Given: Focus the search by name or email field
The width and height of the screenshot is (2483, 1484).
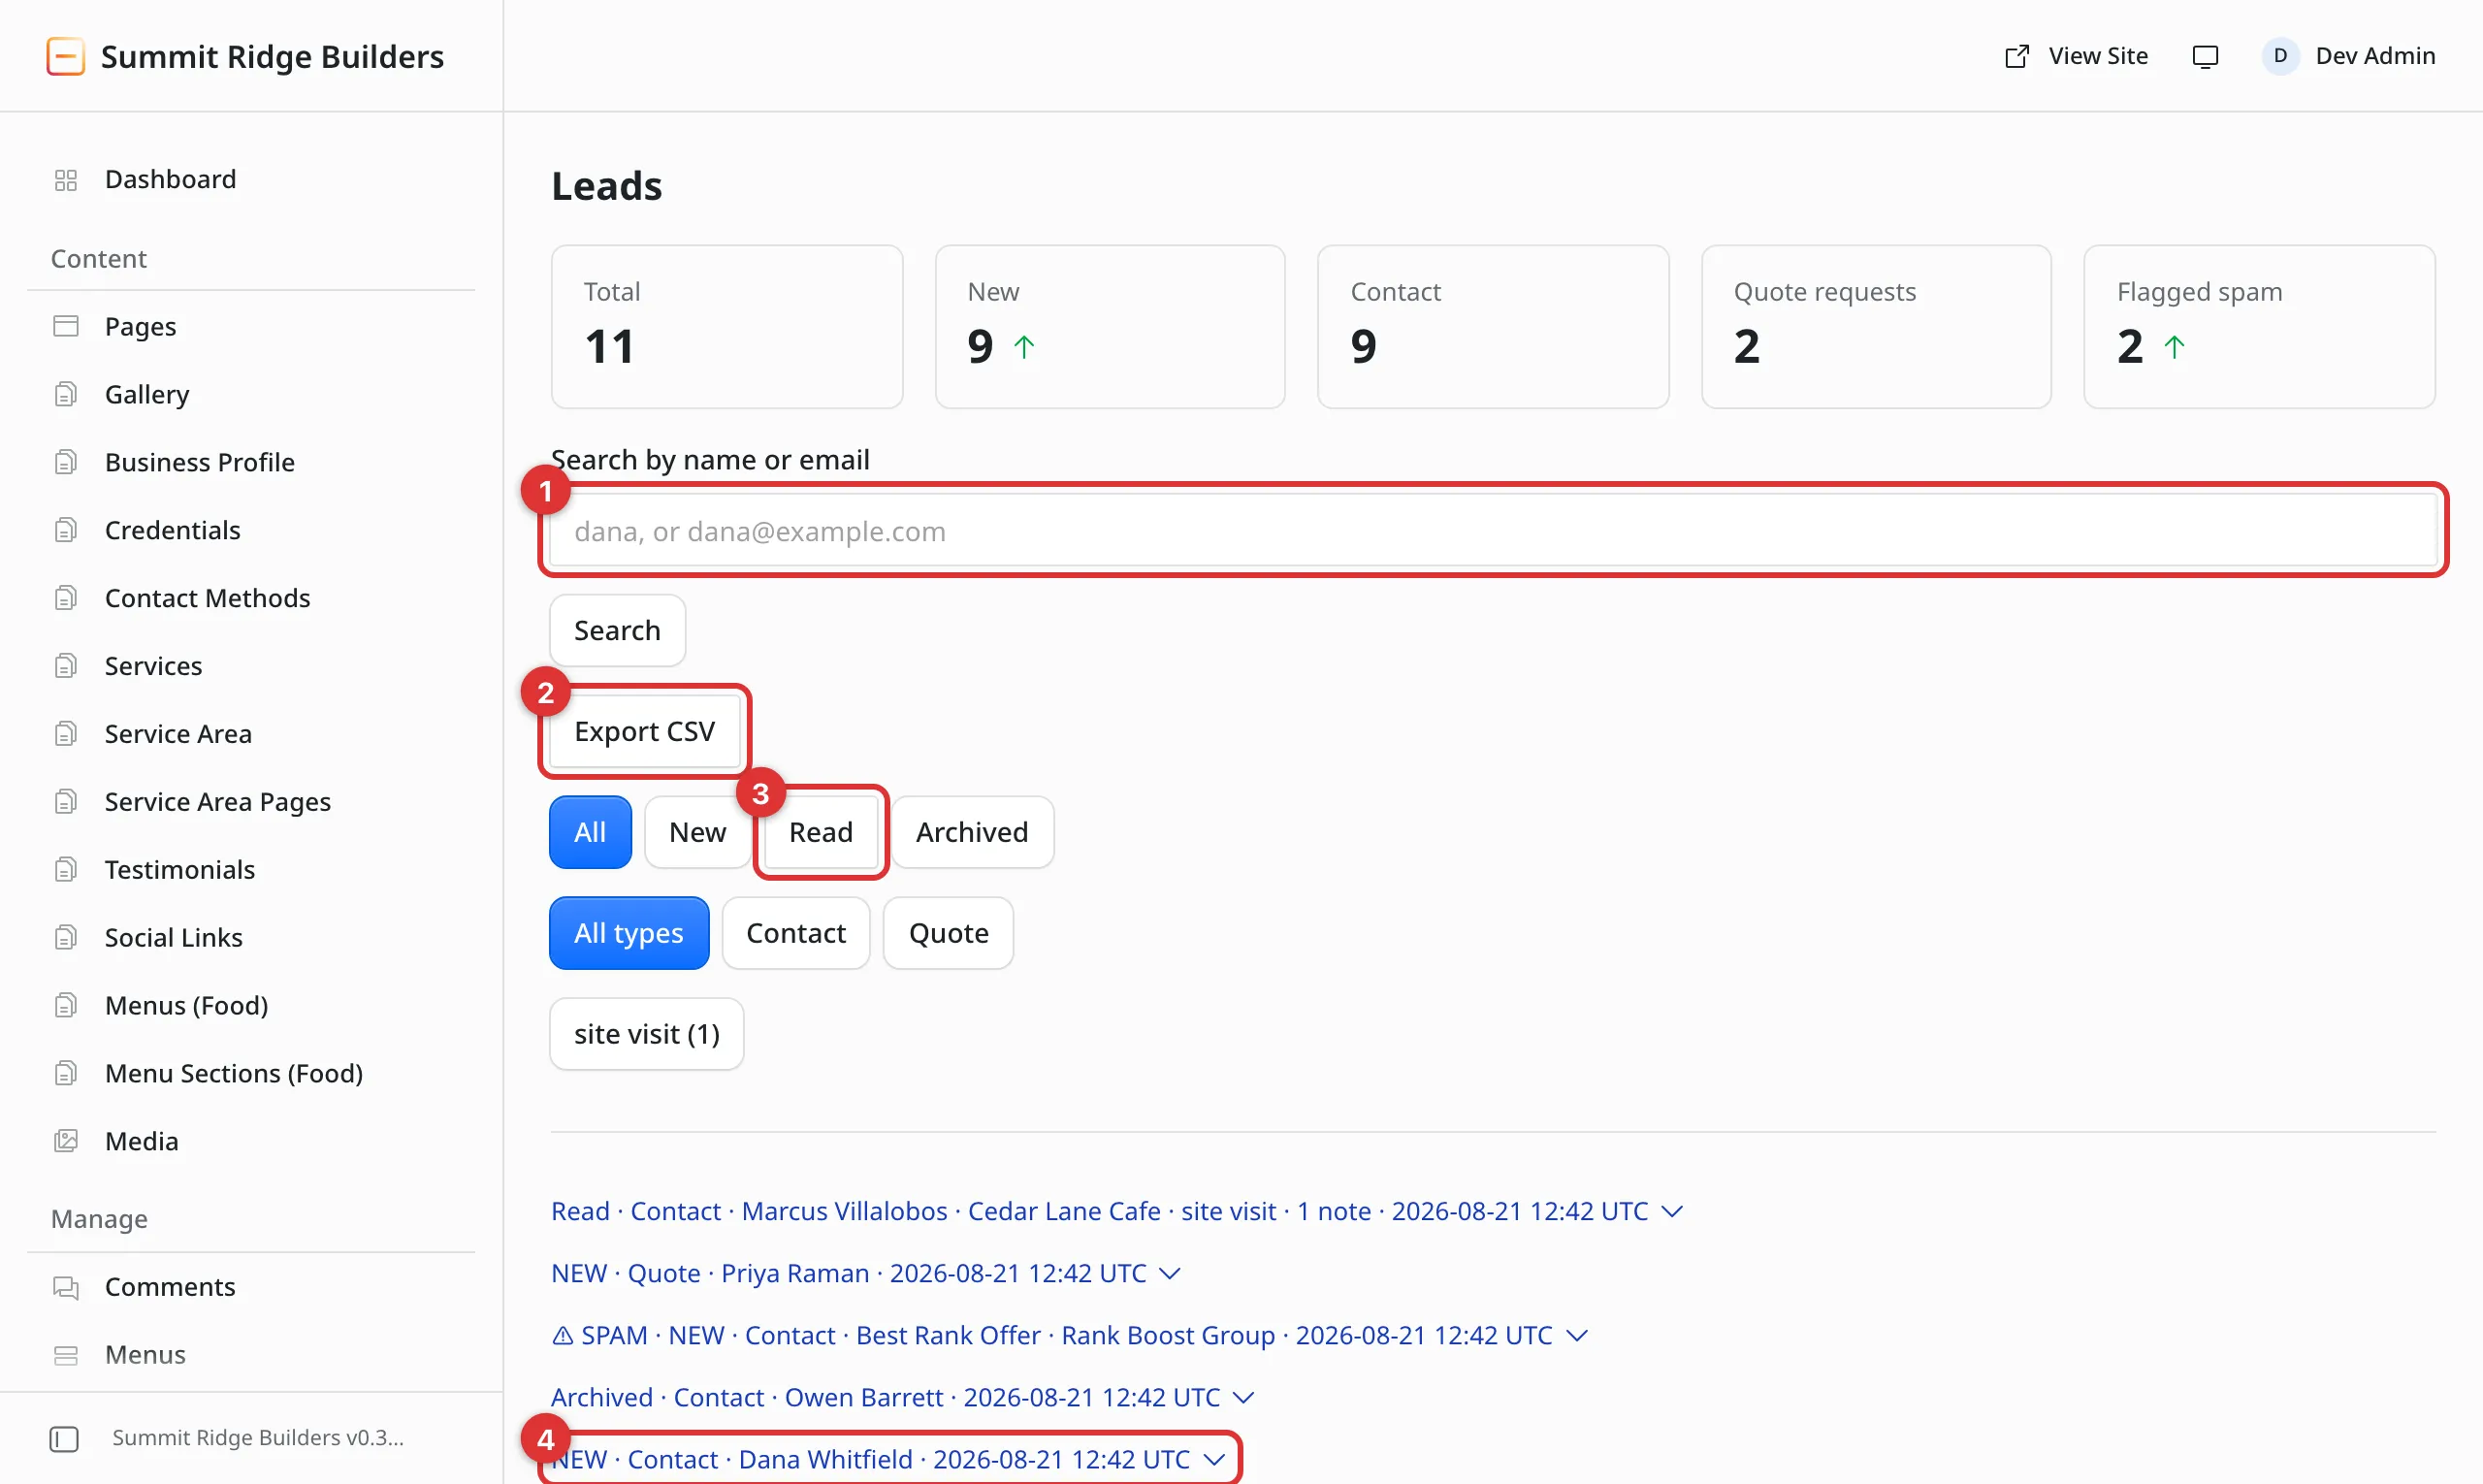Looking at the screenshot, I should (1493, 531).
